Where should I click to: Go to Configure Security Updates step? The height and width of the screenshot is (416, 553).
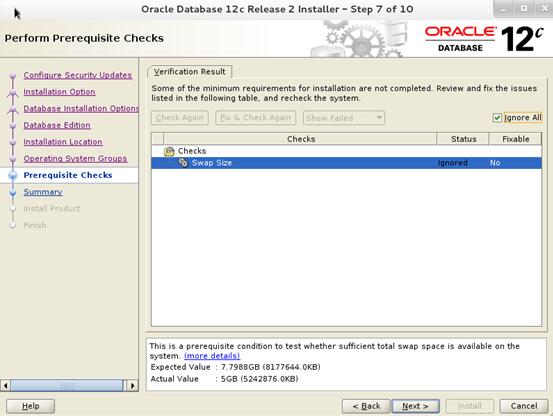78,75
